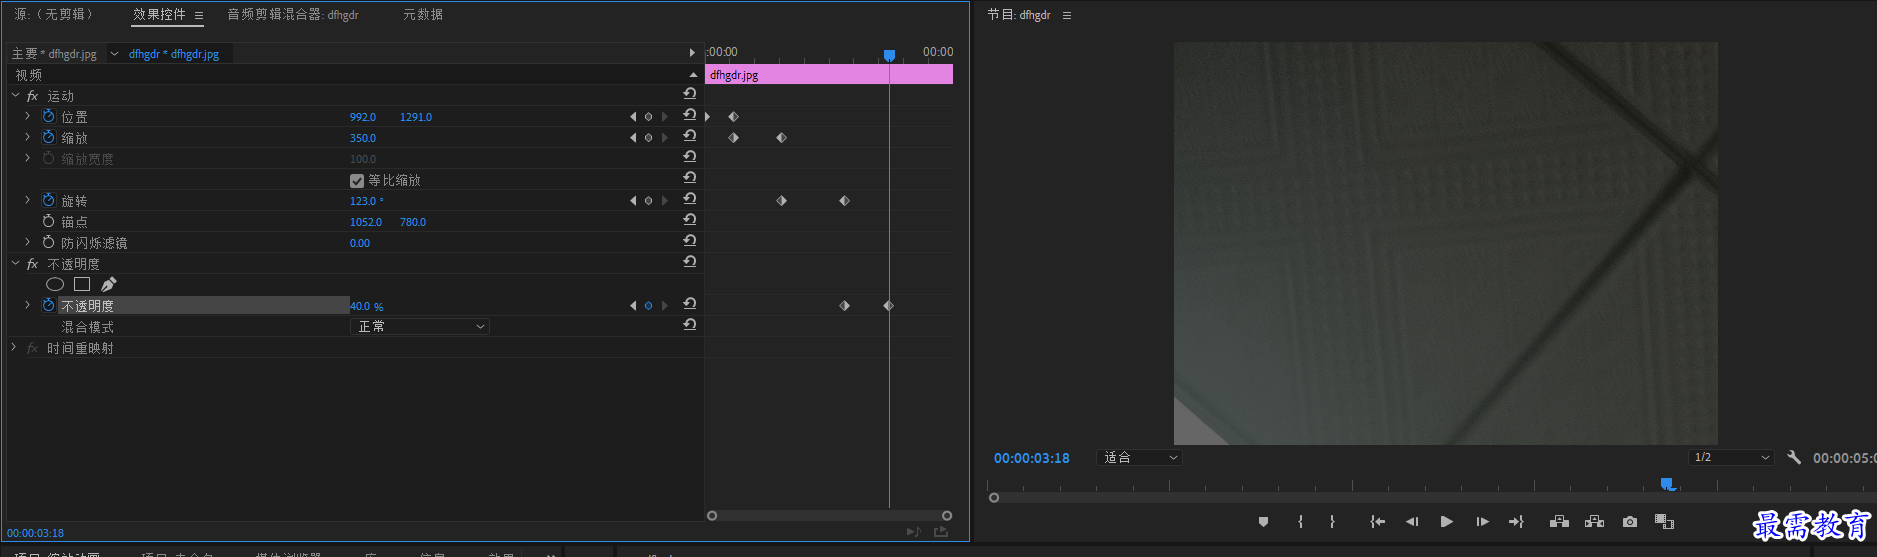Reset the 混合模式 parameter
Viewport: 1877px width, 557px height.
pos(690,325)
